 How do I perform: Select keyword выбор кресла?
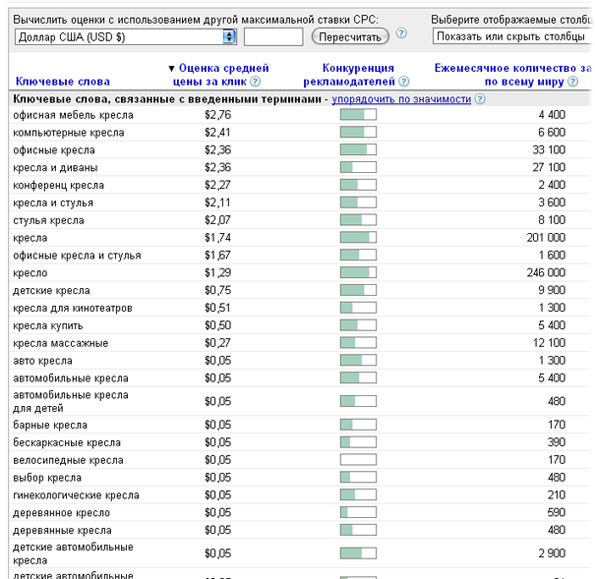click(x=47, y=478)
